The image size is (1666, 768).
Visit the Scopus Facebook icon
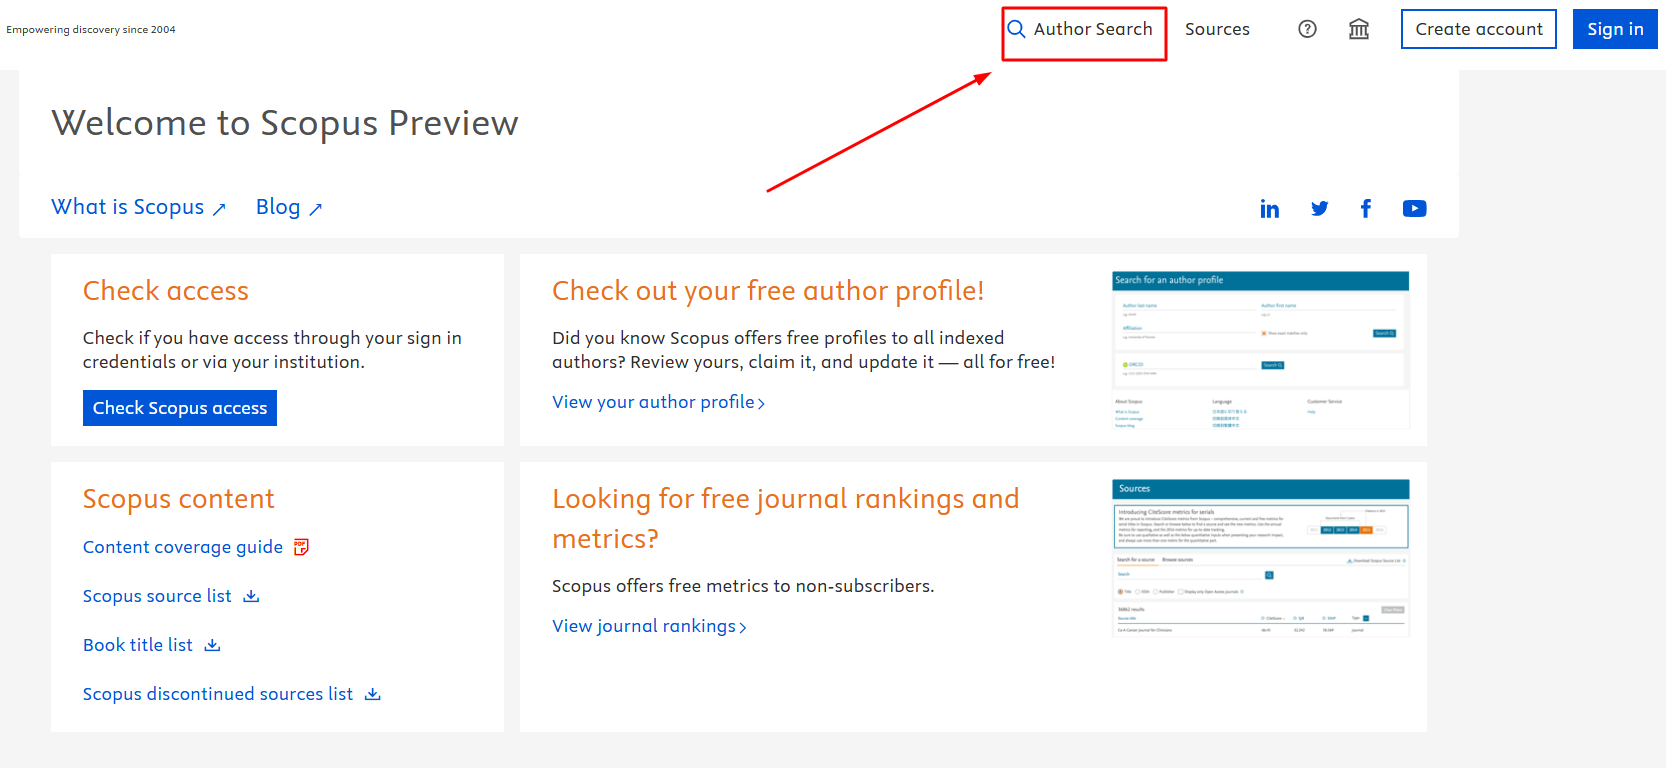[x=1365, y=209]
